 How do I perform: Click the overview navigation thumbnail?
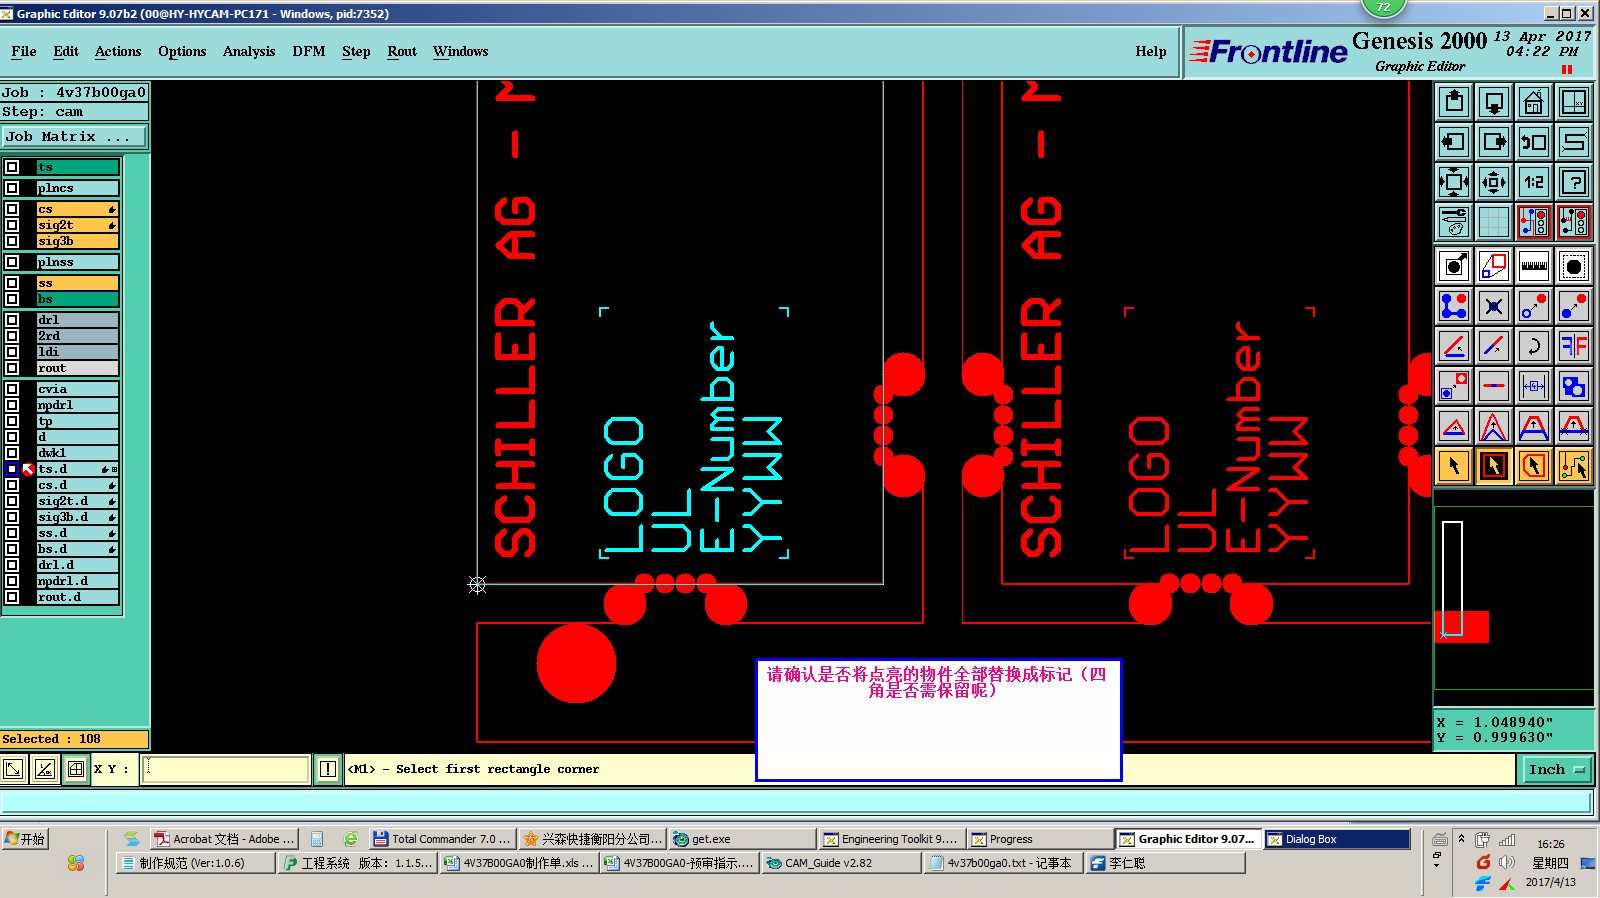pos(1513,597)
